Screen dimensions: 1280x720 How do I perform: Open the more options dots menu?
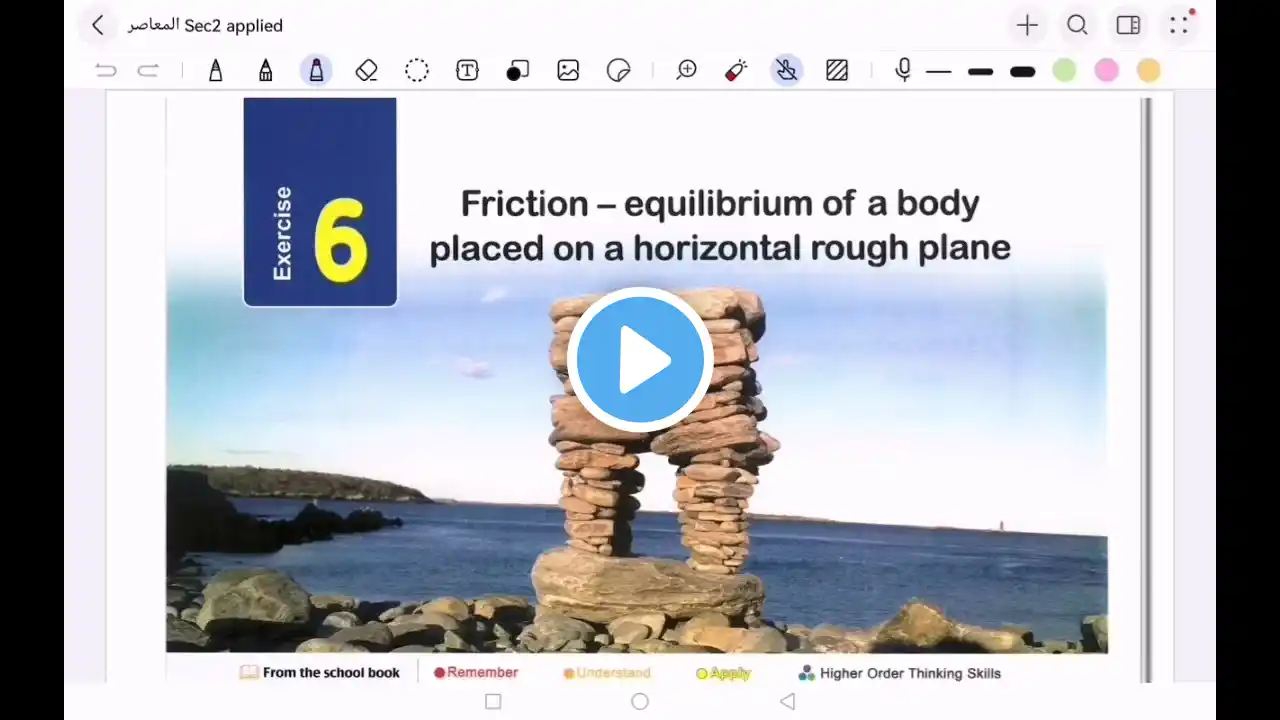tap(1180, 24)
